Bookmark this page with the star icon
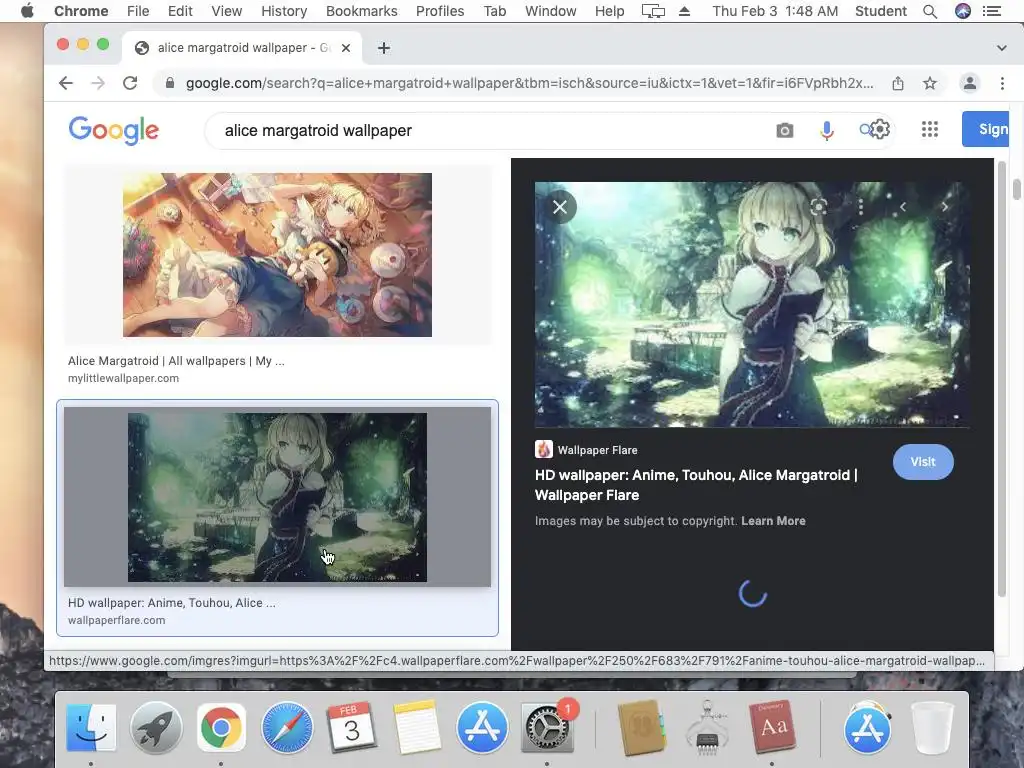Image resolution: width=1024 pixels, height=768 pixels. pos(930,83)
